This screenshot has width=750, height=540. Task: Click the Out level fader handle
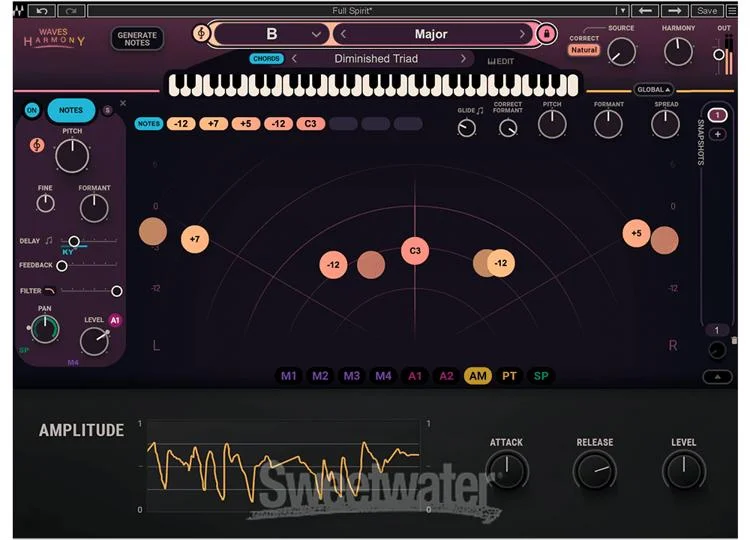718,55
